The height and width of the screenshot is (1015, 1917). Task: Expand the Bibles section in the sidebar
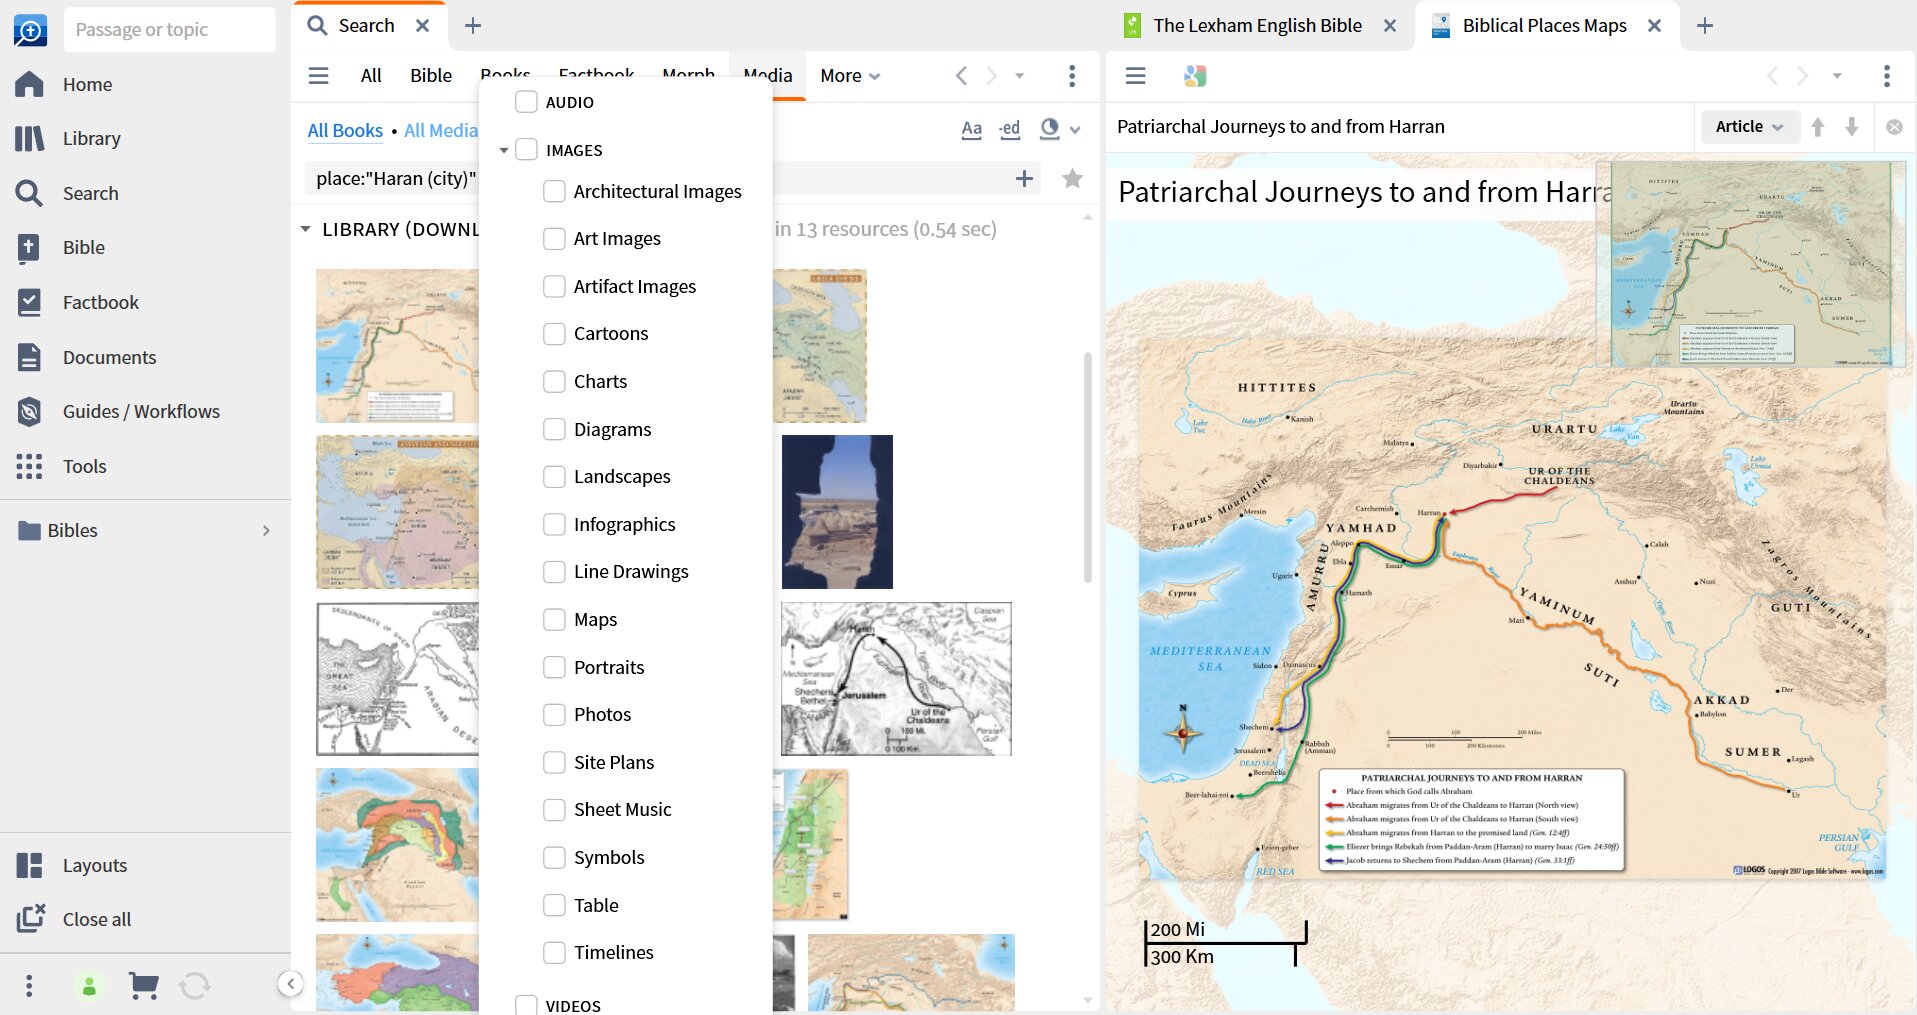click(265, 530)
